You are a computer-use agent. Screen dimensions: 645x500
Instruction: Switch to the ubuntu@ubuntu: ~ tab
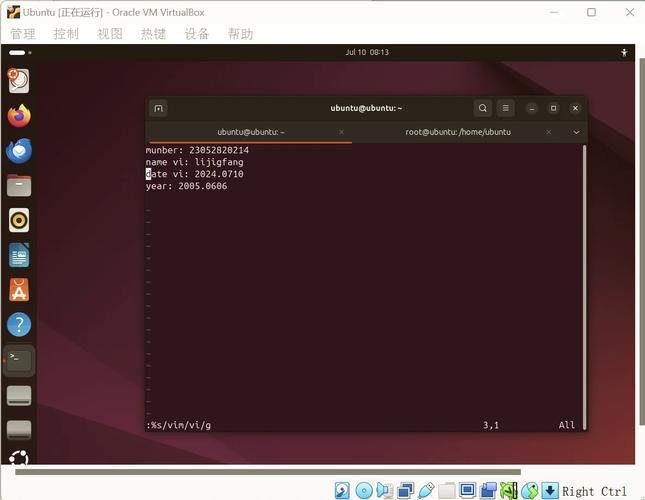click(251, 132)
